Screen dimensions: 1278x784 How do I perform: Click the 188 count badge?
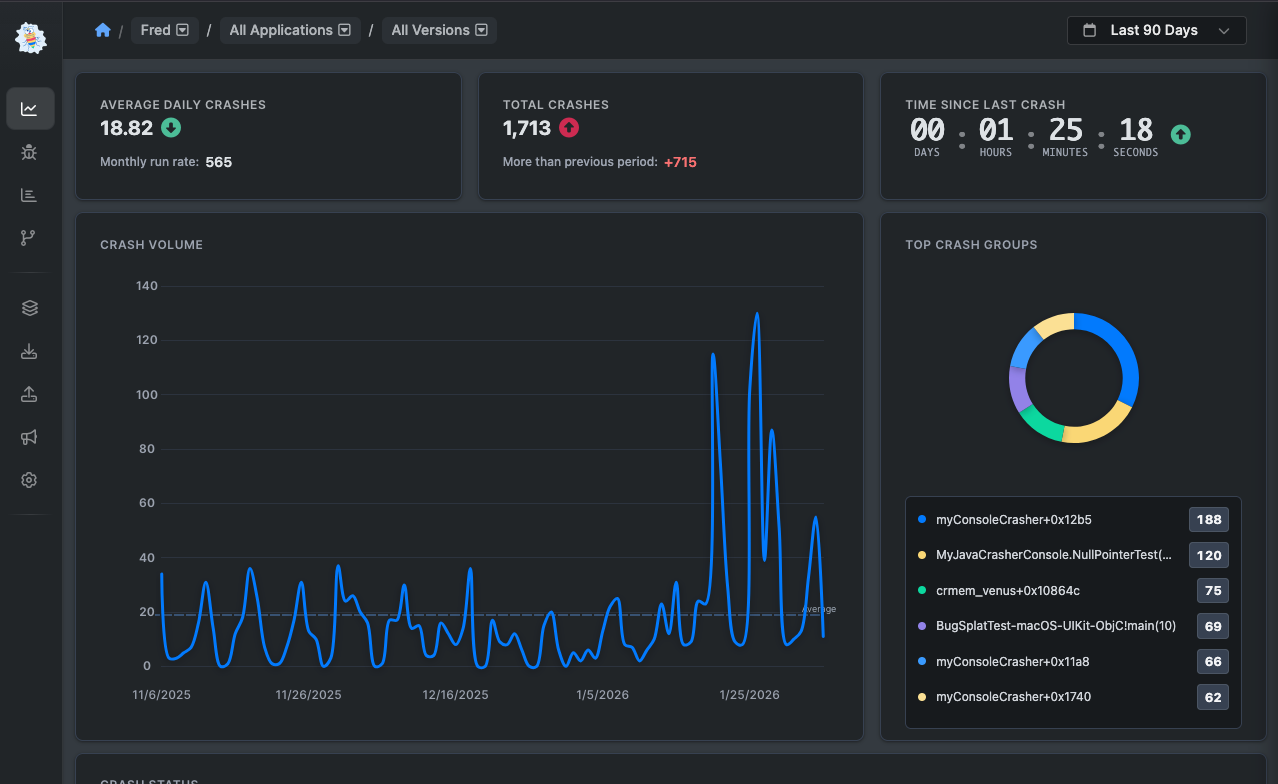pyautogui.click(x=1208, y=520)
